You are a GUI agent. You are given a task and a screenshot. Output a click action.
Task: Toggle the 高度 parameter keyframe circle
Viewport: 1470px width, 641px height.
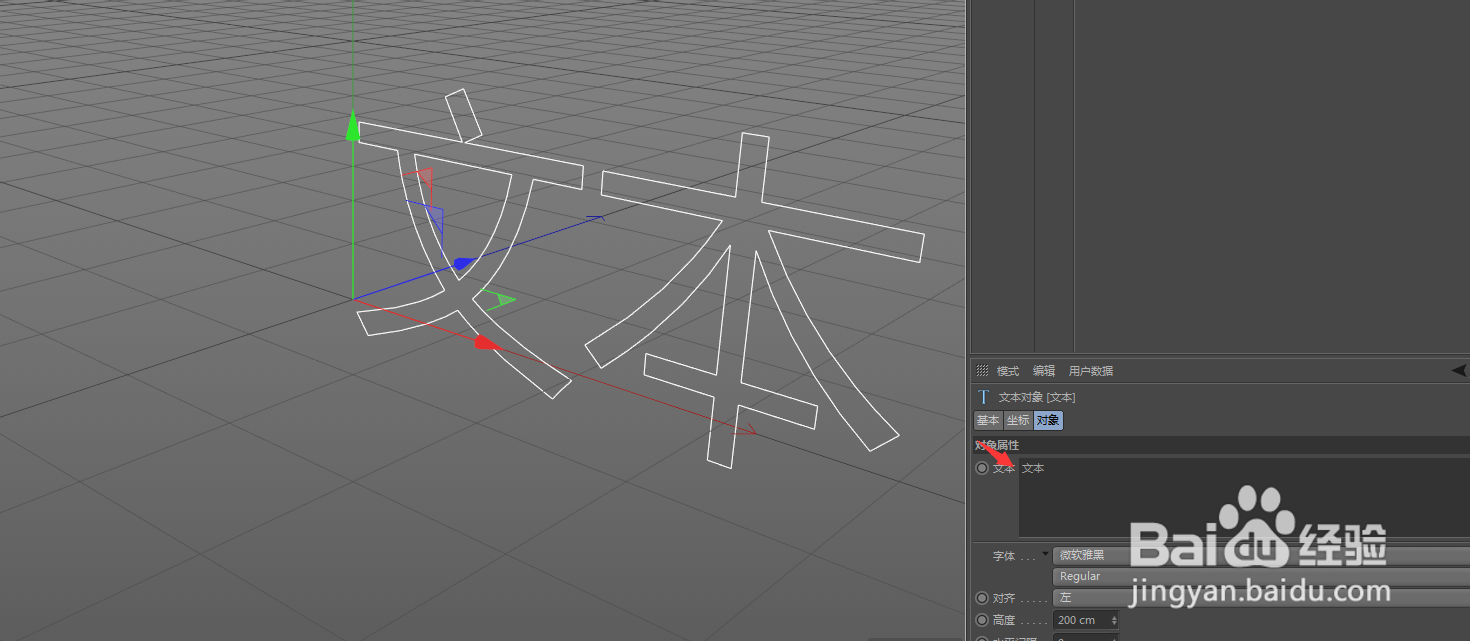coord(982,620)
